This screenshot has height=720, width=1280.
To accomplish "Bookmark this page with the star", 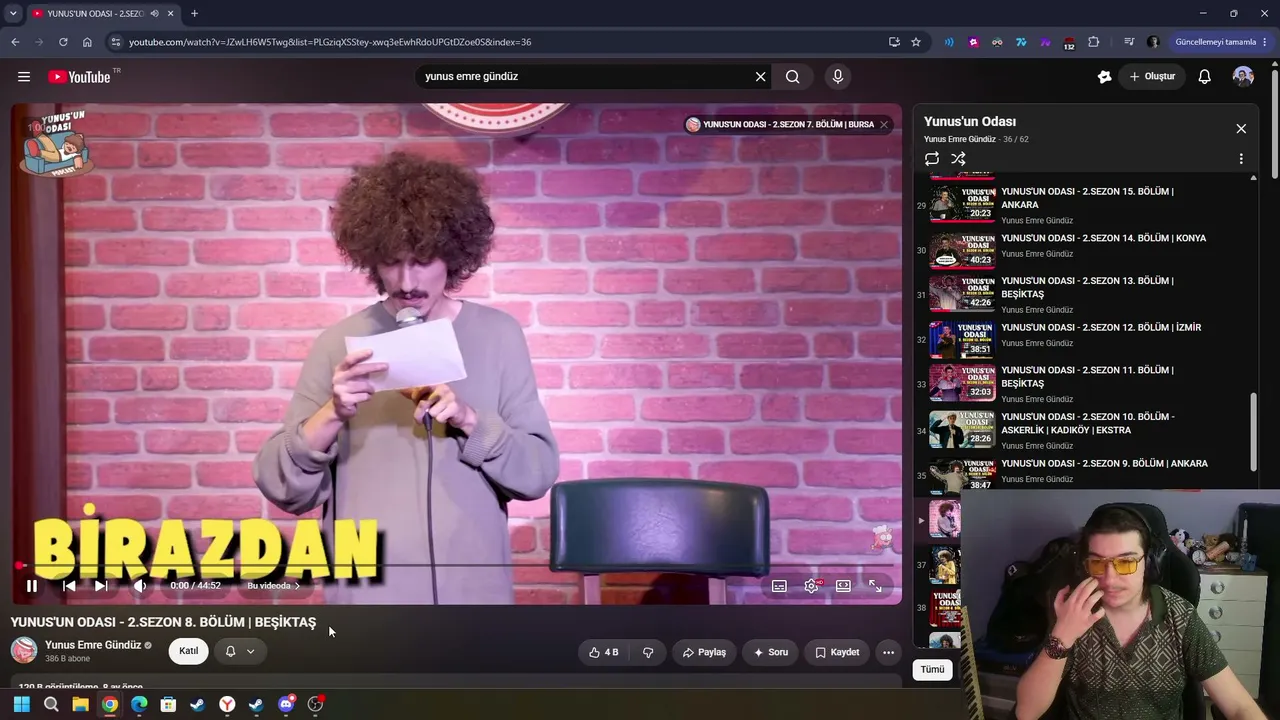I will pyautogui.click(x=916, y=42).
